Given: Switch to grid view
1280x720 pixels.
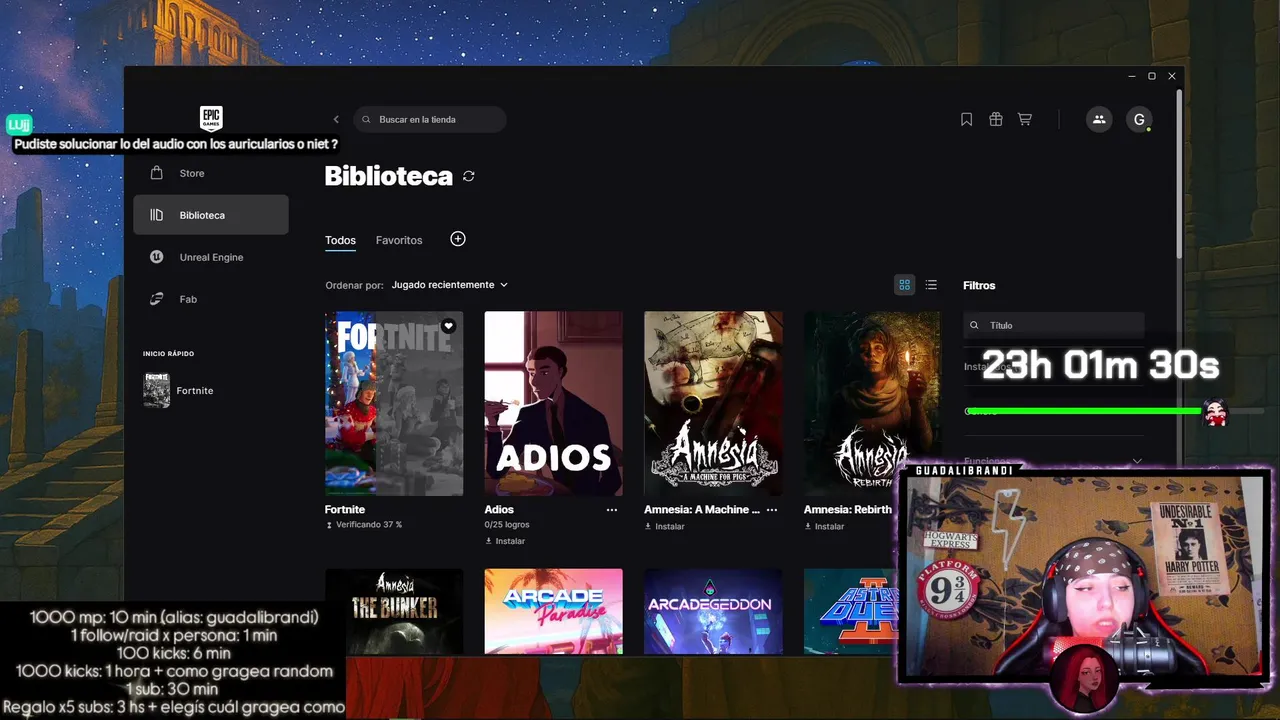Looking at the screenshot, I should coord(904,285).
